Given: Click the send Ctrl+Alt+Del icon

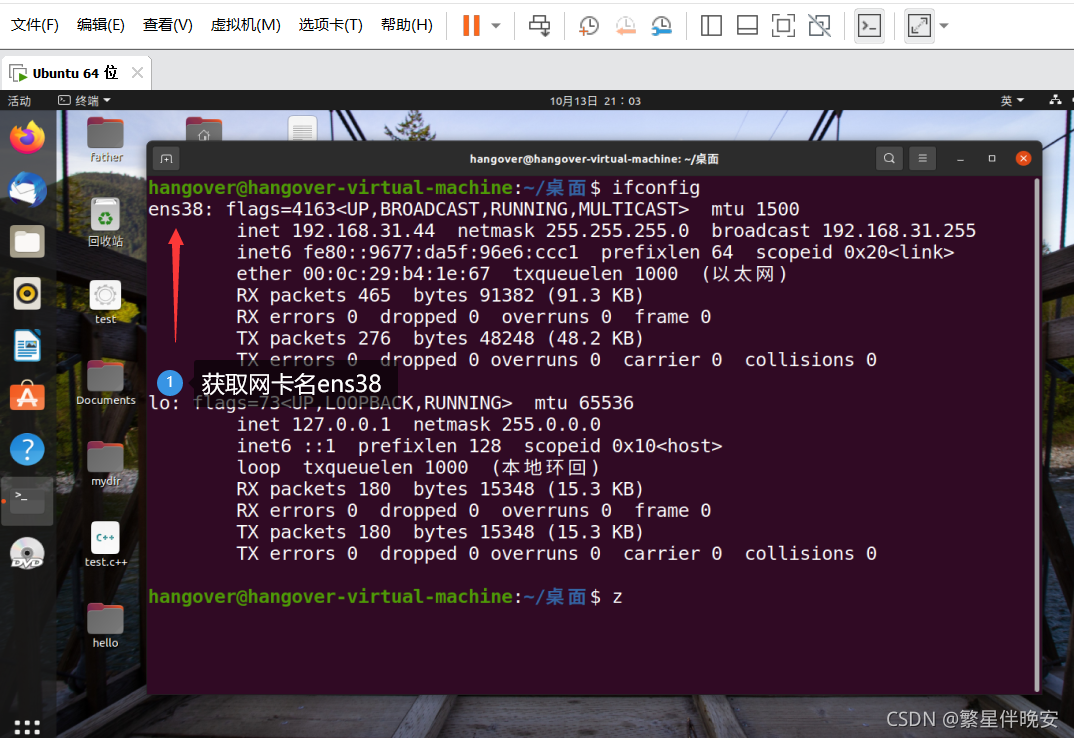Looking at the screenshot, I should (539, 26).
